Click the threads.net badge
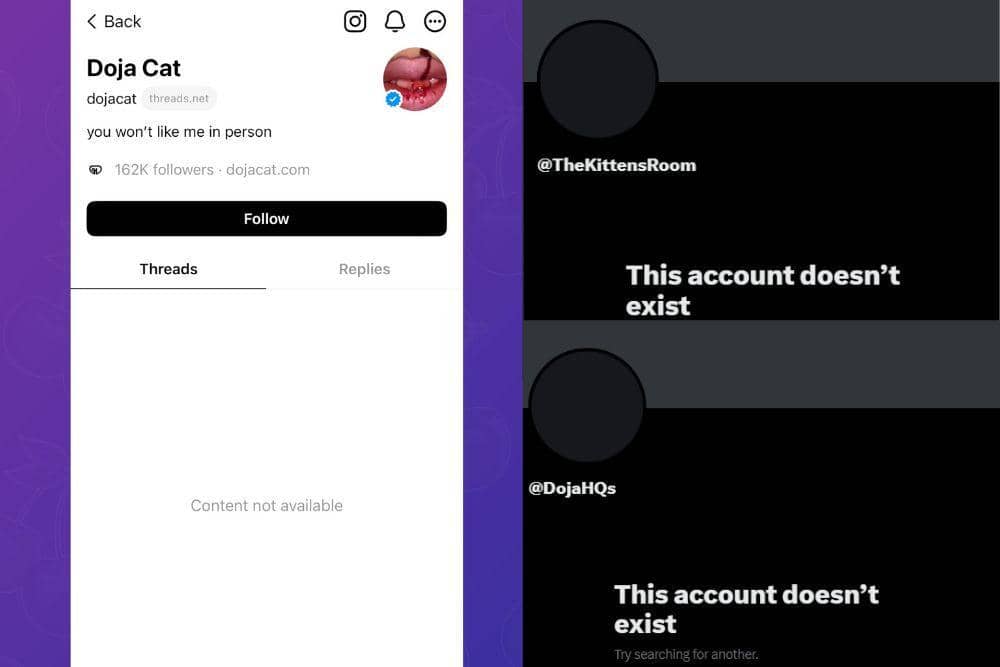Screen dimensions: 1000x667 (x=179, y=99)
